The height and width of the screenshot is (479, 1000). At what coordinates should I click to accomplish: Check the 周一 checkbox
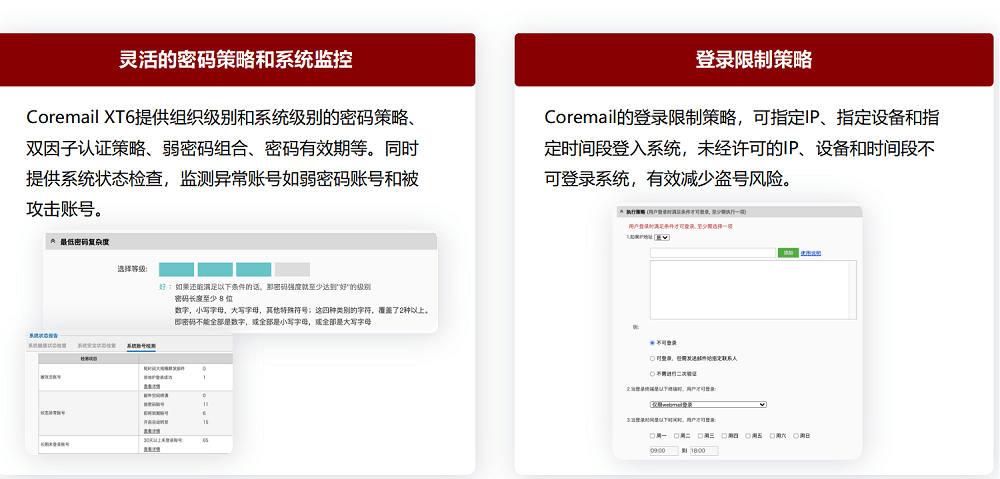[x=652, y=436]
